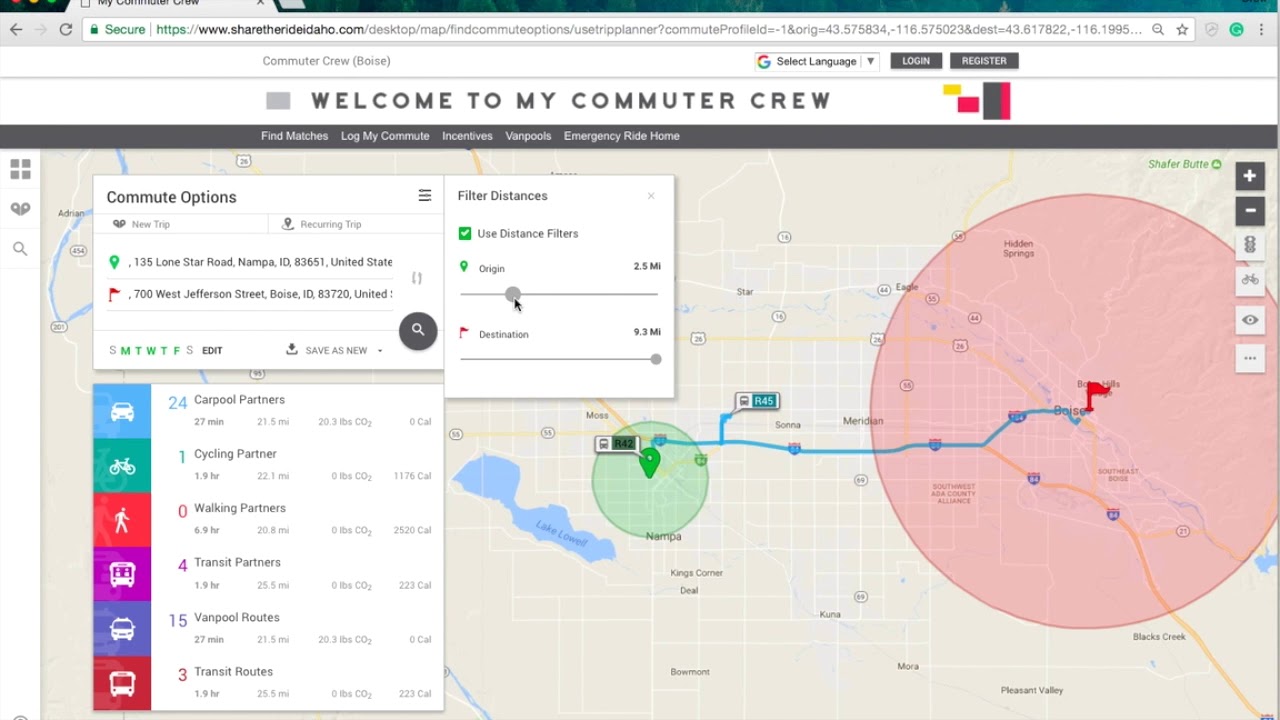Open Find Matches menu item
The width and height of the screenshot is (1280, 720).
(x=294, y=136)
